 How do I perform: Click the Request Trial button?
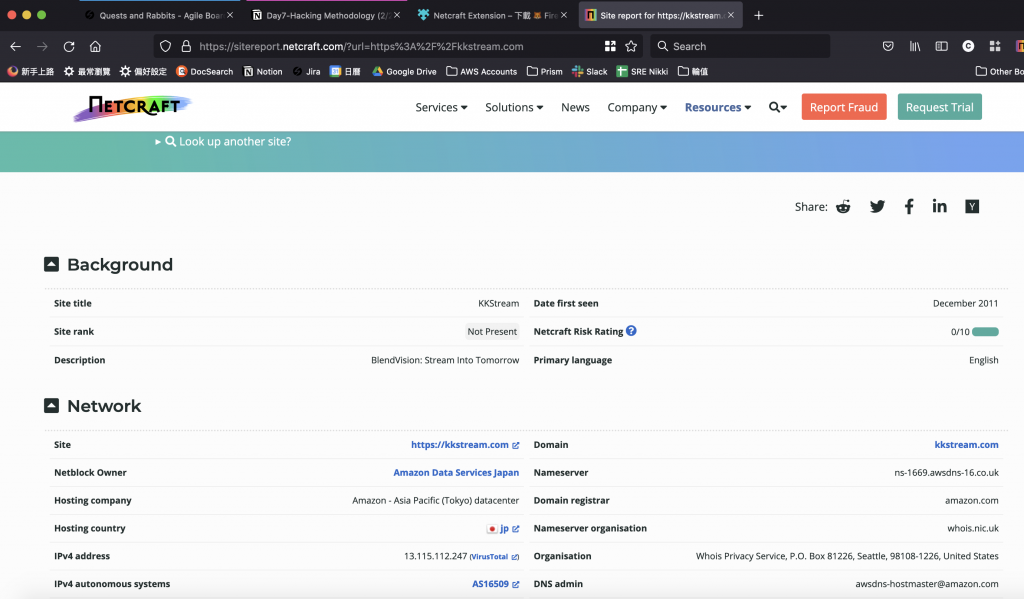939,107
